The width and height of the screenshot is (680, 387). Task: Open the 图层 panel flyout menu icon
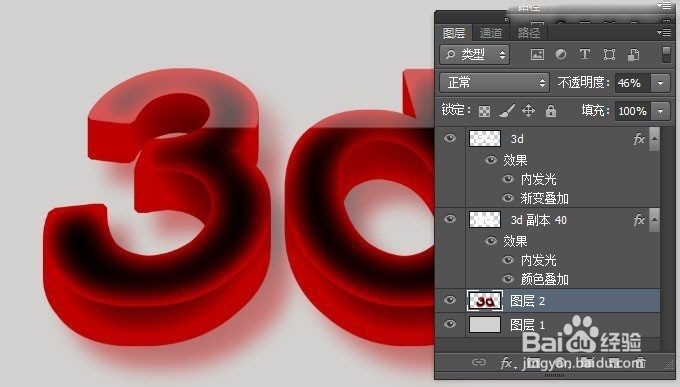664,33
